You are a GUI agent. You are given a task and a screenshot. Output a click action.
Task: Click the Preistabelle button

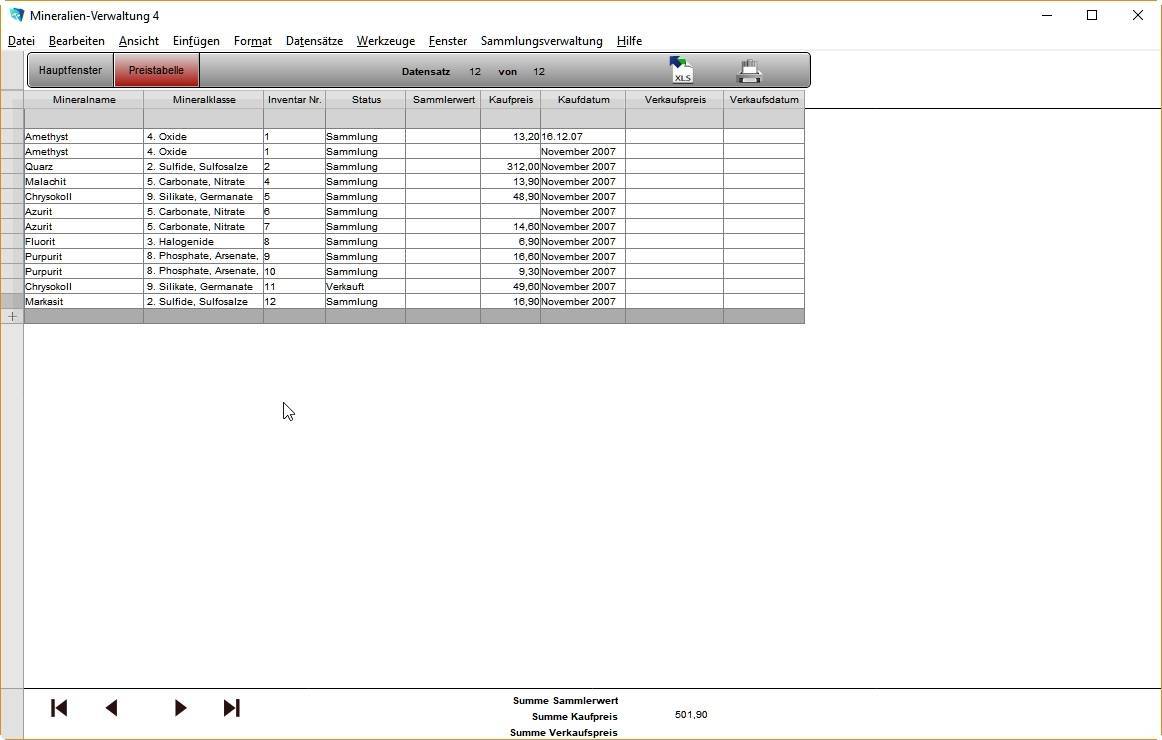pos(156,70)
